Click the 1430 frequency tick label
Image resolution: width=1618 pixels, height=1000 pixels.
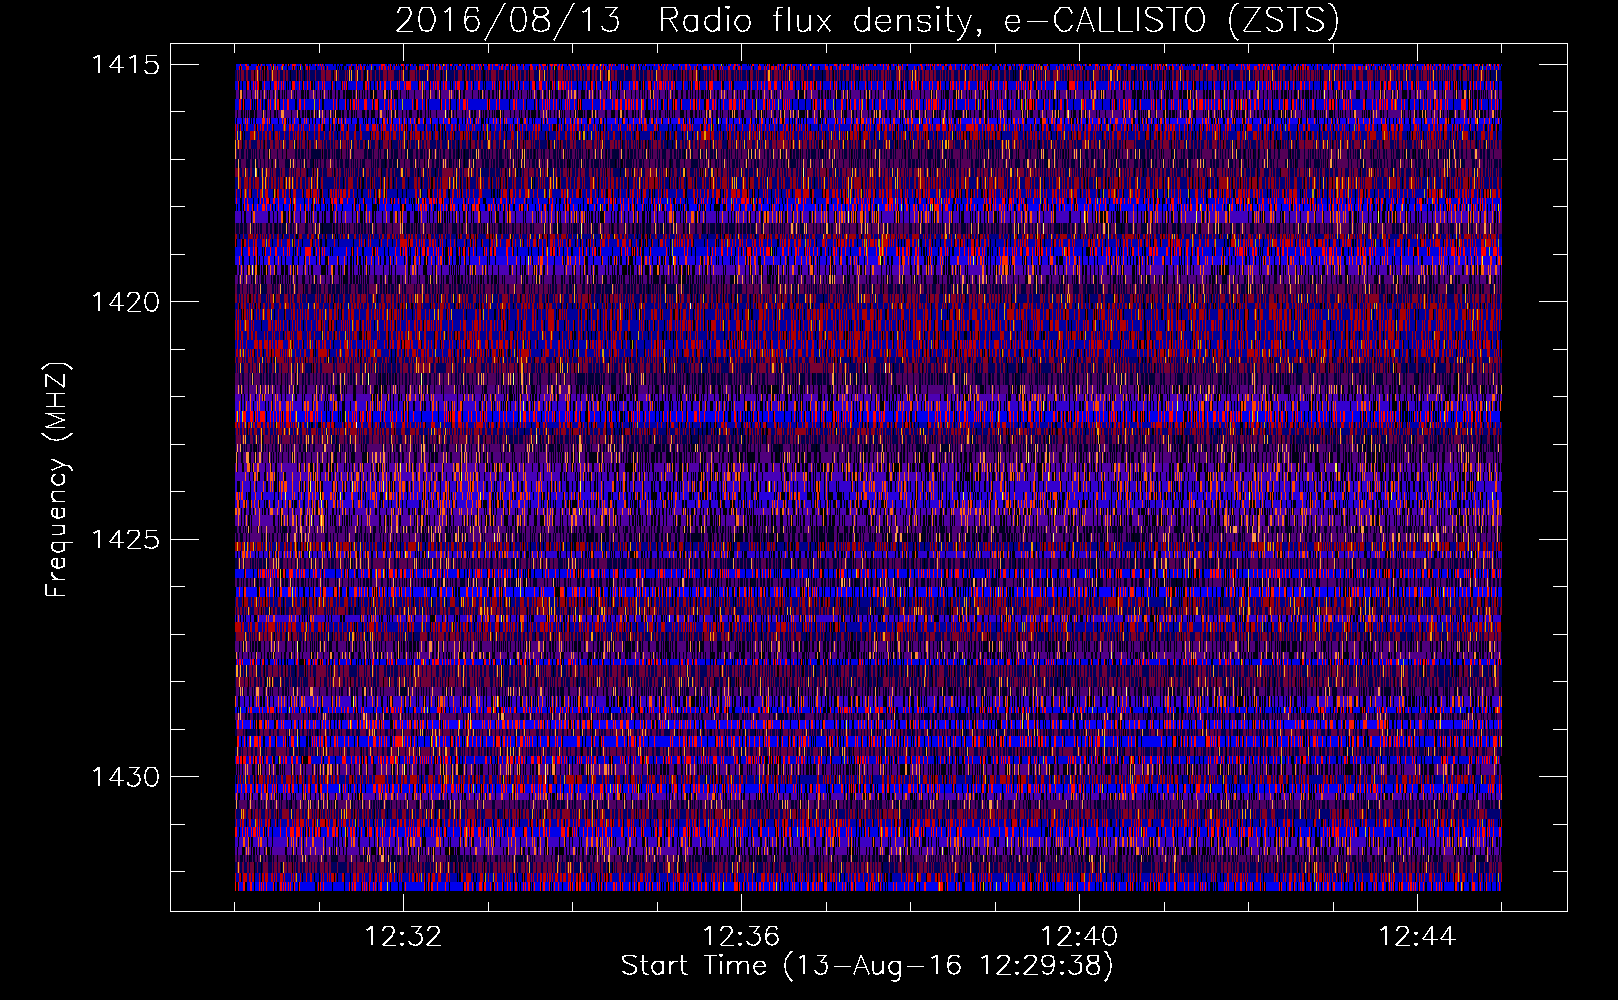click(x=126, y=777)
